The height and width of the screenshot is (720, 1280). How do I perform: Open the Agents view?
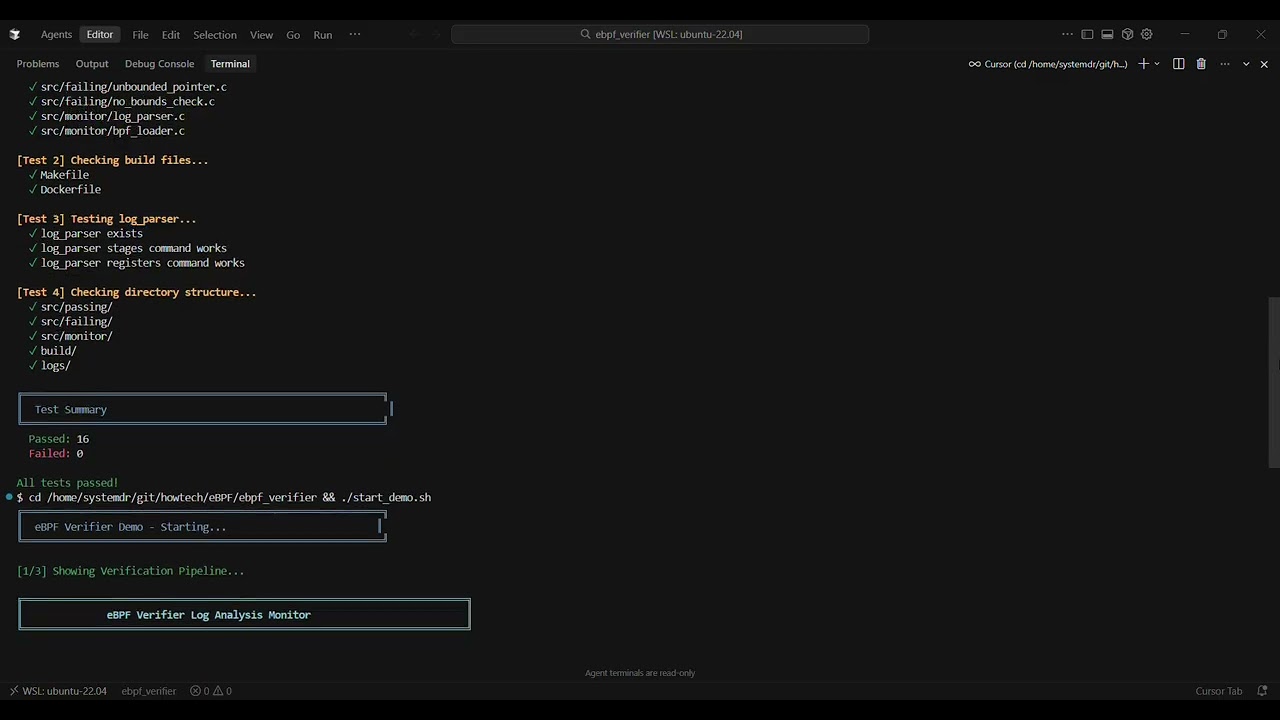point(56,34)
